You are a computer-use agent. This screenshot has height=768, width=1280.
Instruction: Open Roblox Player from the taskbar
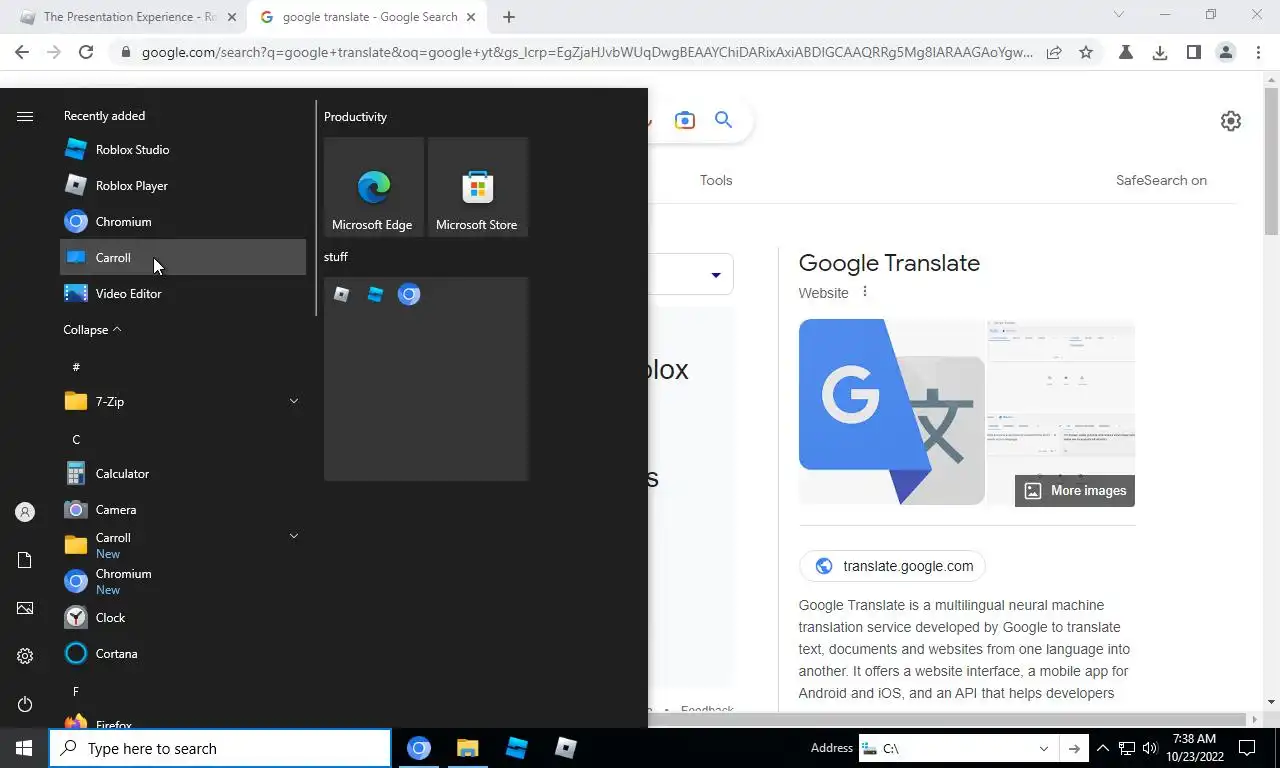click(566, 748)
